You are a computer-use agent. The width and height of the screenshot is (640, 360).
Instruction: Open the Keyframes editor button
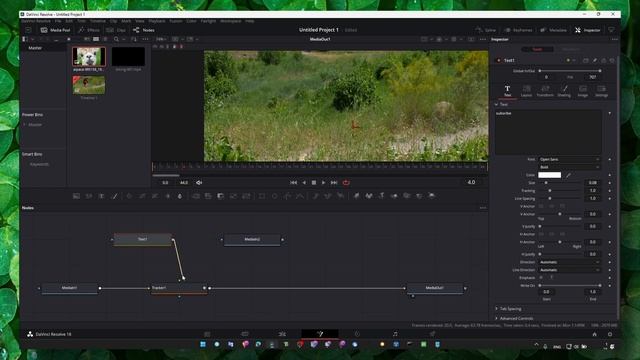click(518, 30)
